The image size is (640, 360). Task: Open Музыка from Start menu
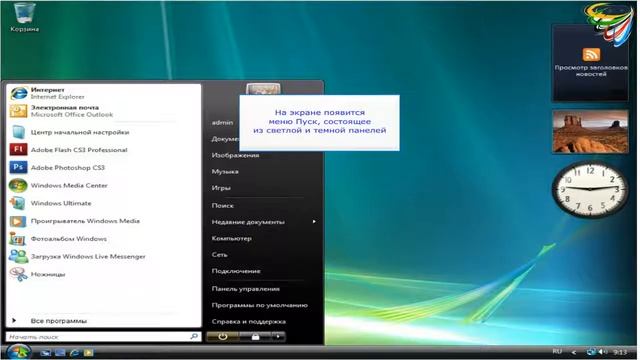coord(225,171)
